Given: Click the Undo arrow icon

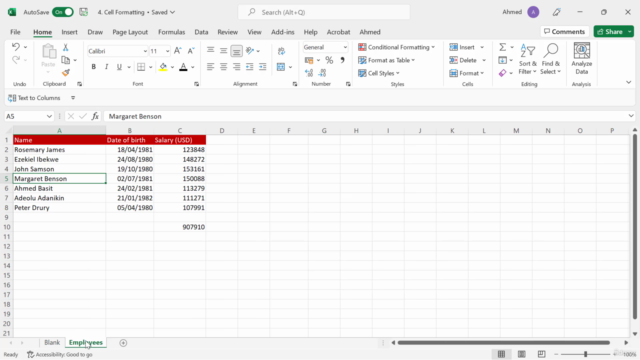Looking at the screenshot, I should pyautogui.click(x=16, y=47).
